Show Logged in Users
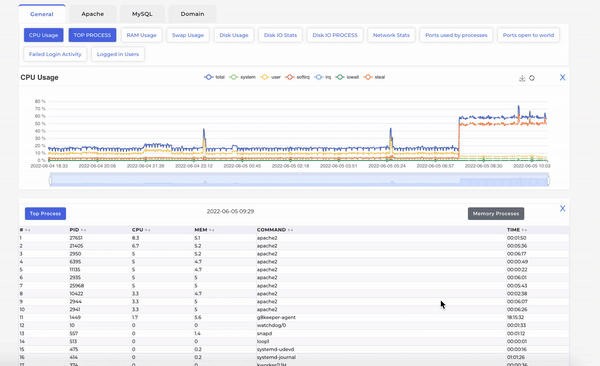The width and height of the screenshot is (600, 366). point(118,54)
